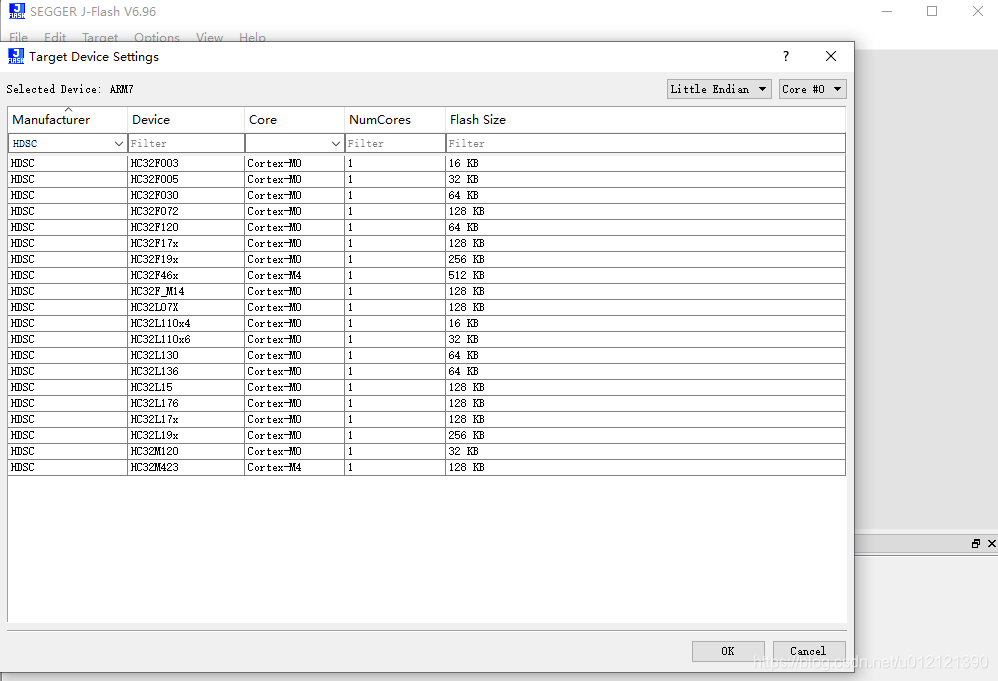
Task: Open the Target menu
Action: (x=100, y=37)
